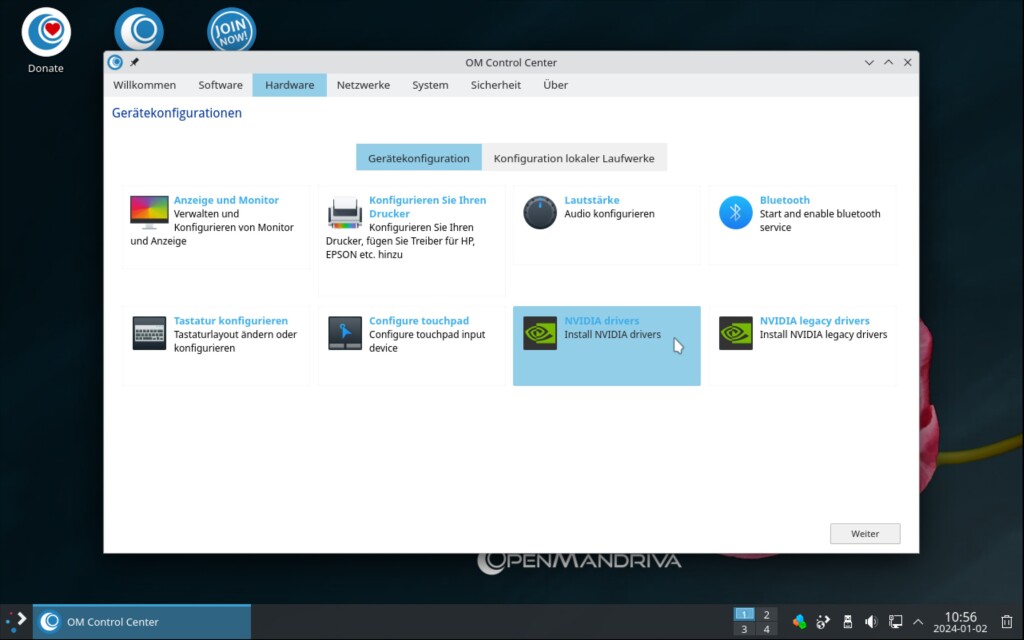The height and width of the screenshot is (640, 1024).
Task: Open the printer configuration (Drucker) tool
Action: (x=411, y=240)
